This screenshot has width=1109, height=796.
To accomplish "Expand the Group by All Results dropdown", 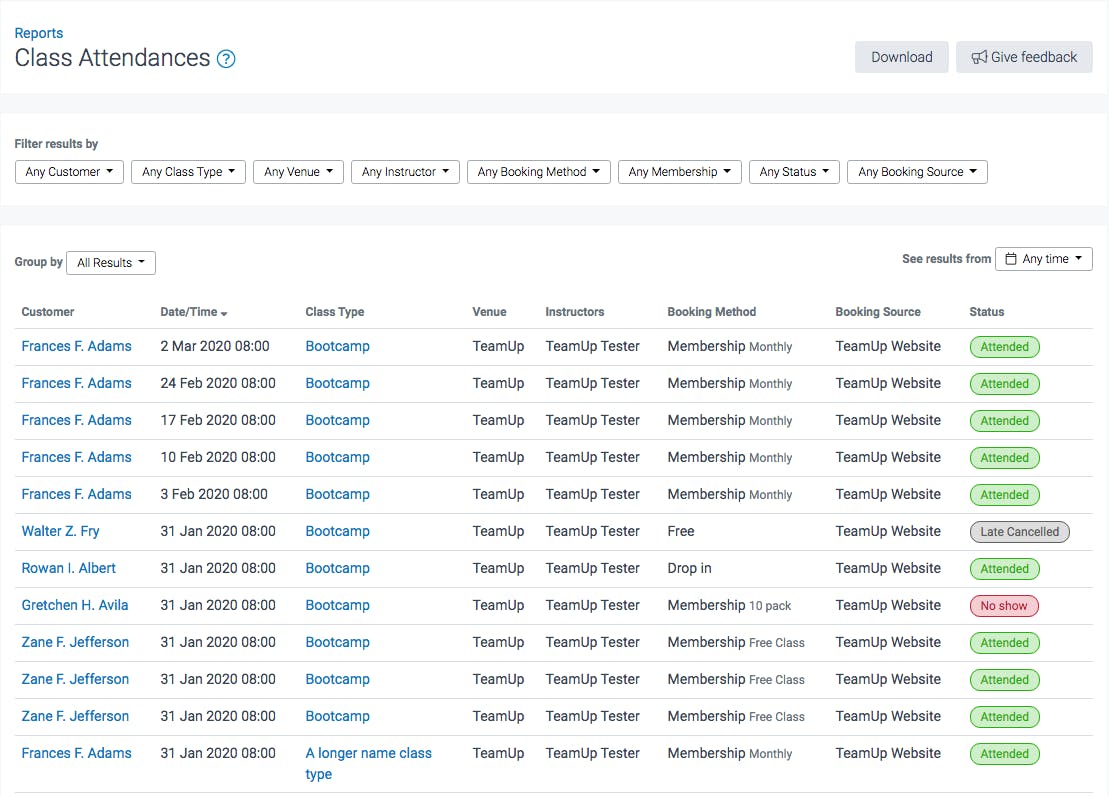I will pos(110,262).
